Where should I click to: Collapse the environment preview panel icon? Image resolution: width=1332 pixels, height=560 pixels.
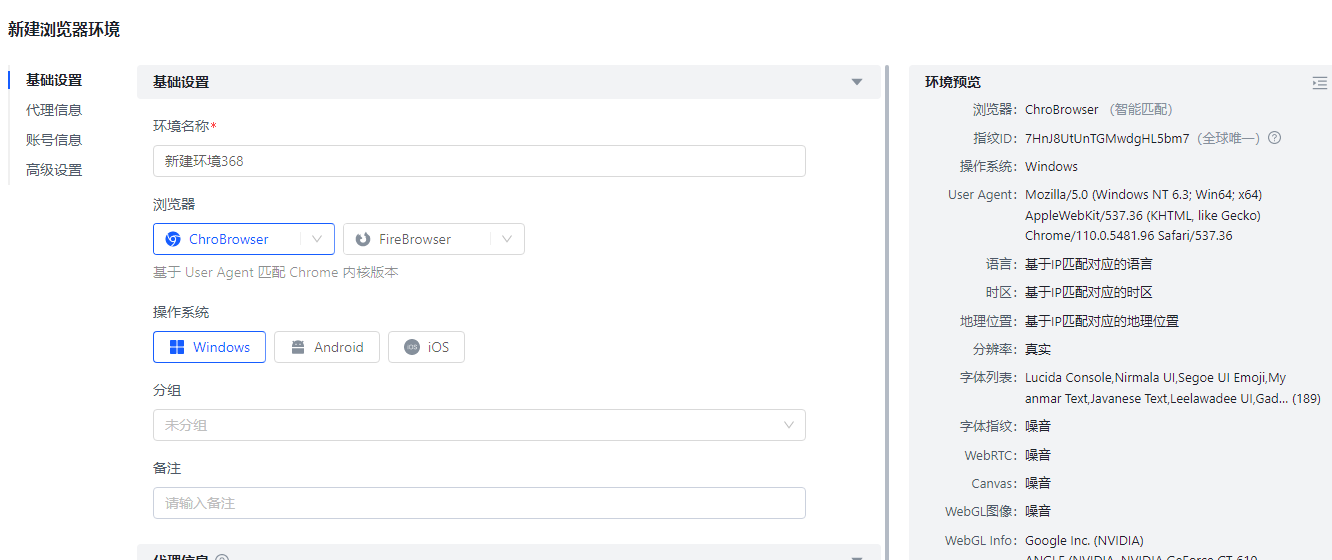(1320, 83)
